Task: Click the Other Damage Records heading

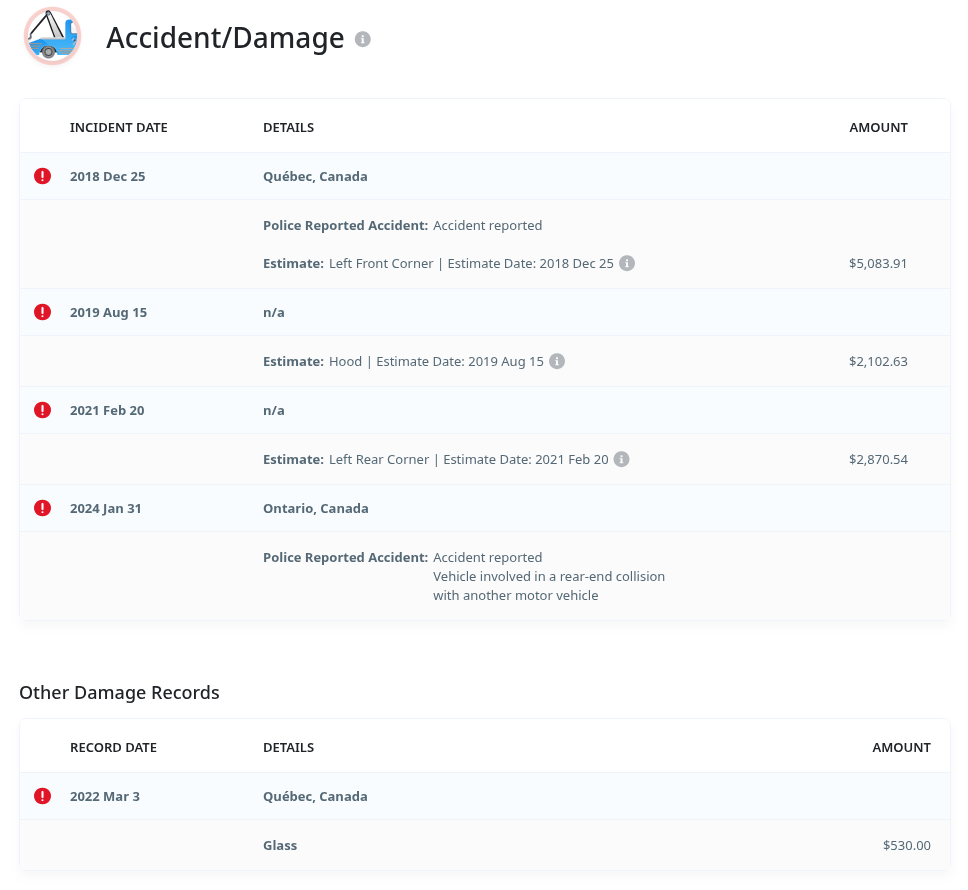Action: 119,692
